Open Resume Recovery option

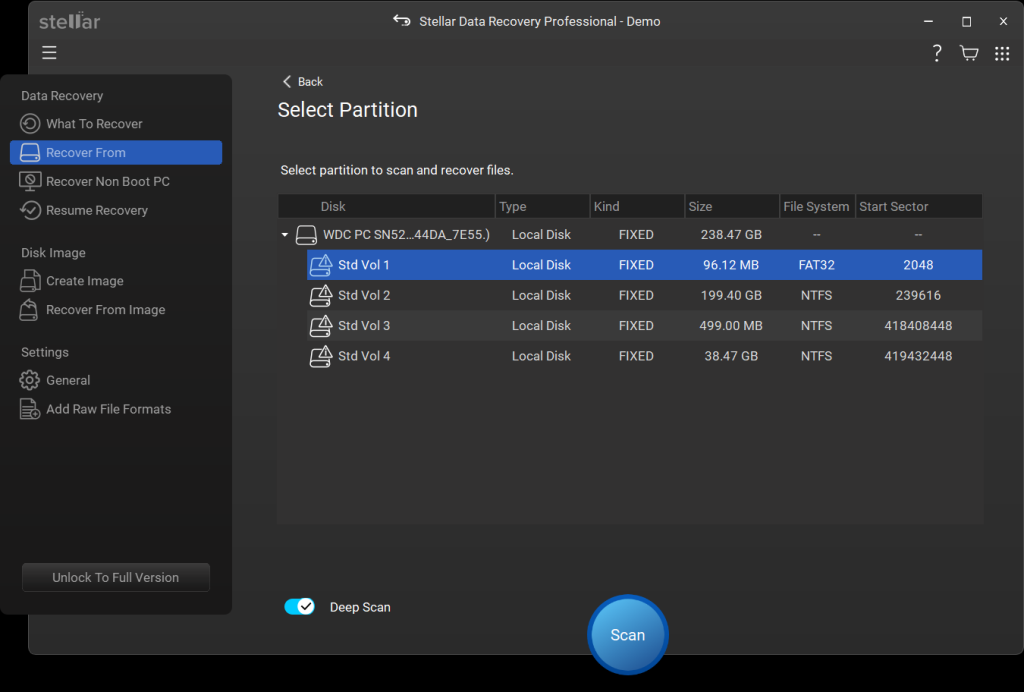[116, 210]
